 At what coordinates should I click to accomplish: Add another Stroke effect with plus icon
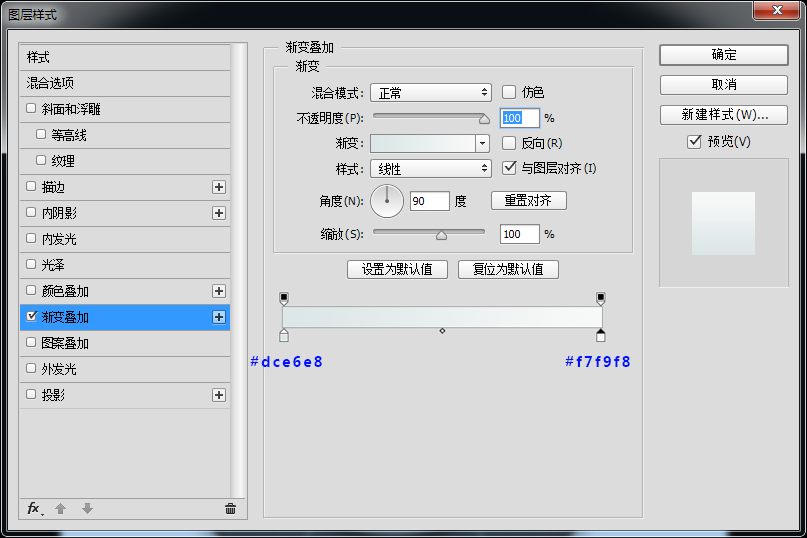[x=219, y=187]
